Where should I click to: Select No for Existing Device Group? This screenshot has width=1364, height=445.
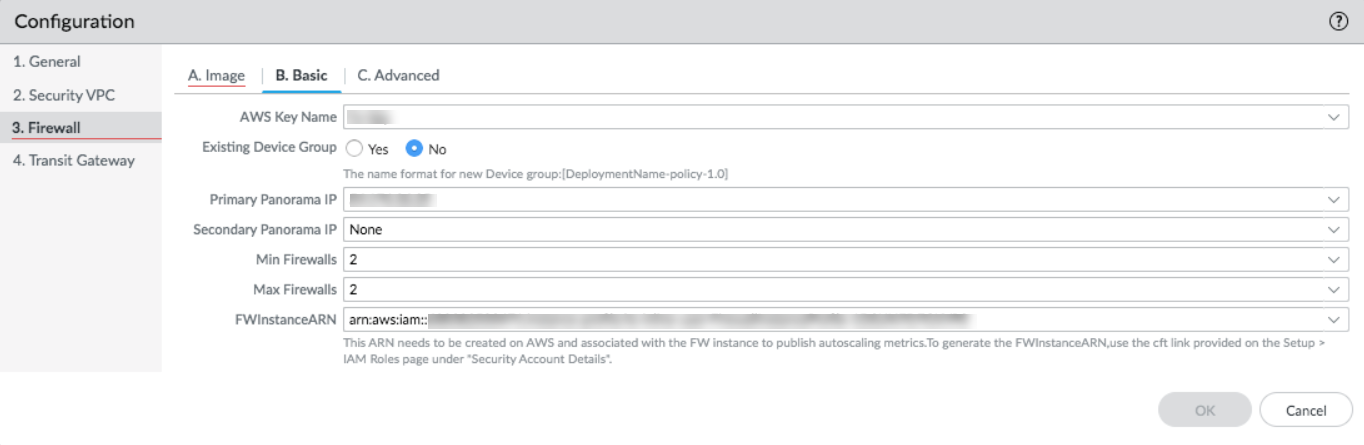414,149
